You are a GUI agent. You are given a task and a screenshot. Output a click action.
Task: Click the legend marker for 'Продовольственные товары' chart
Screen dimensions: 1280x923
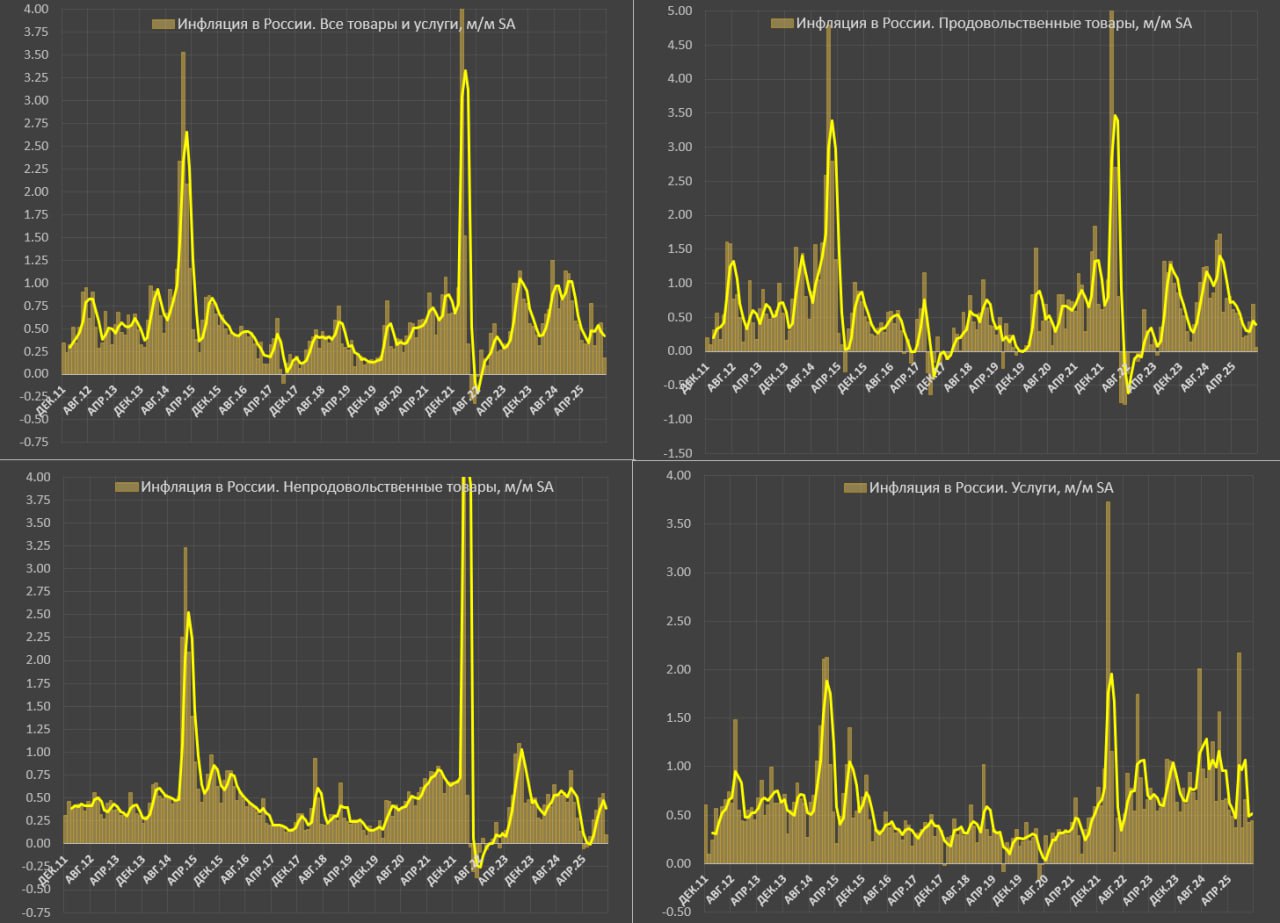(782, 20)
